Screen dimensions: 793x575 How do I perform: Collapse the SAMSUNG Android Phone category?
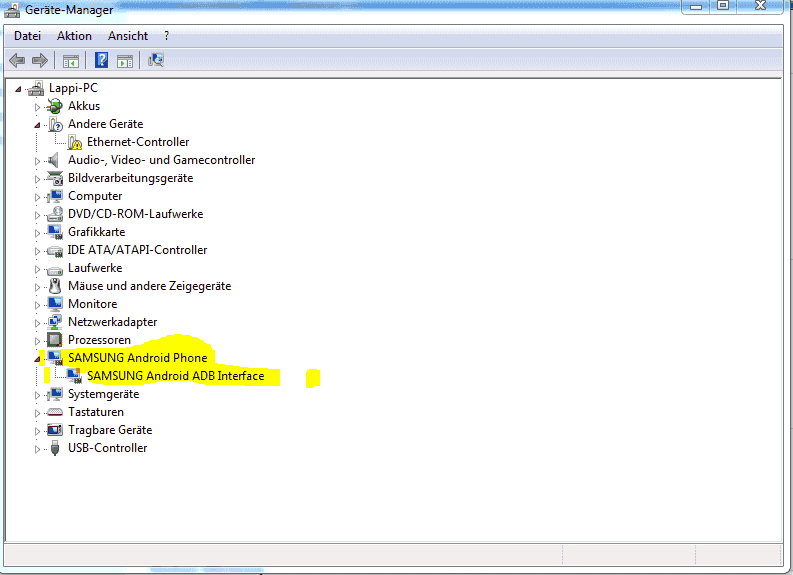(x=37, y=359)
